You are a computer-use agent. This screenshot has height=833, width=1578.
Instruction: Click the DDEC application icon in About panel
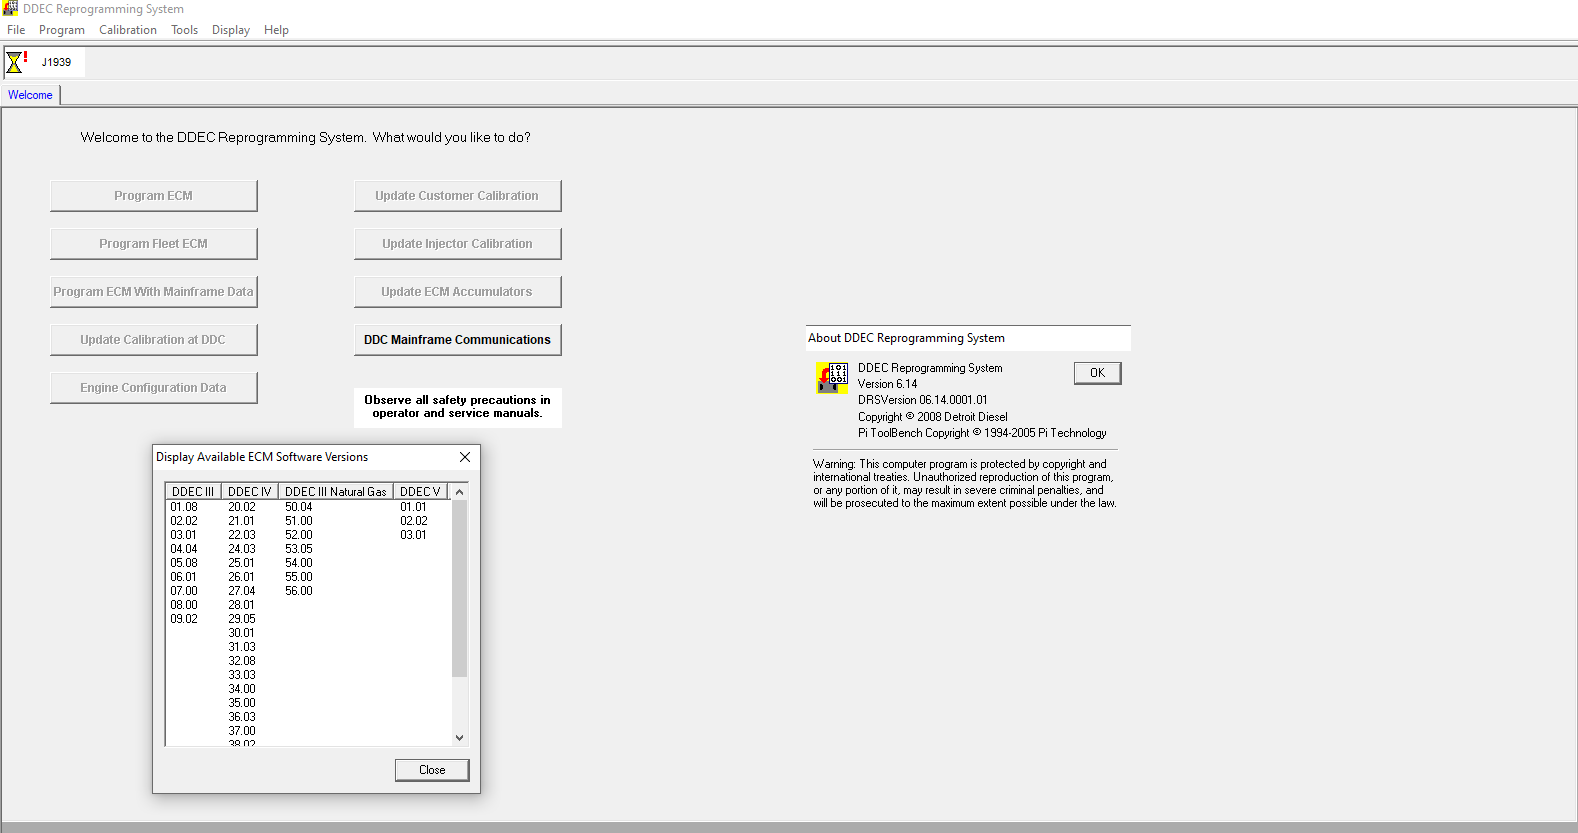coord(832,378)
